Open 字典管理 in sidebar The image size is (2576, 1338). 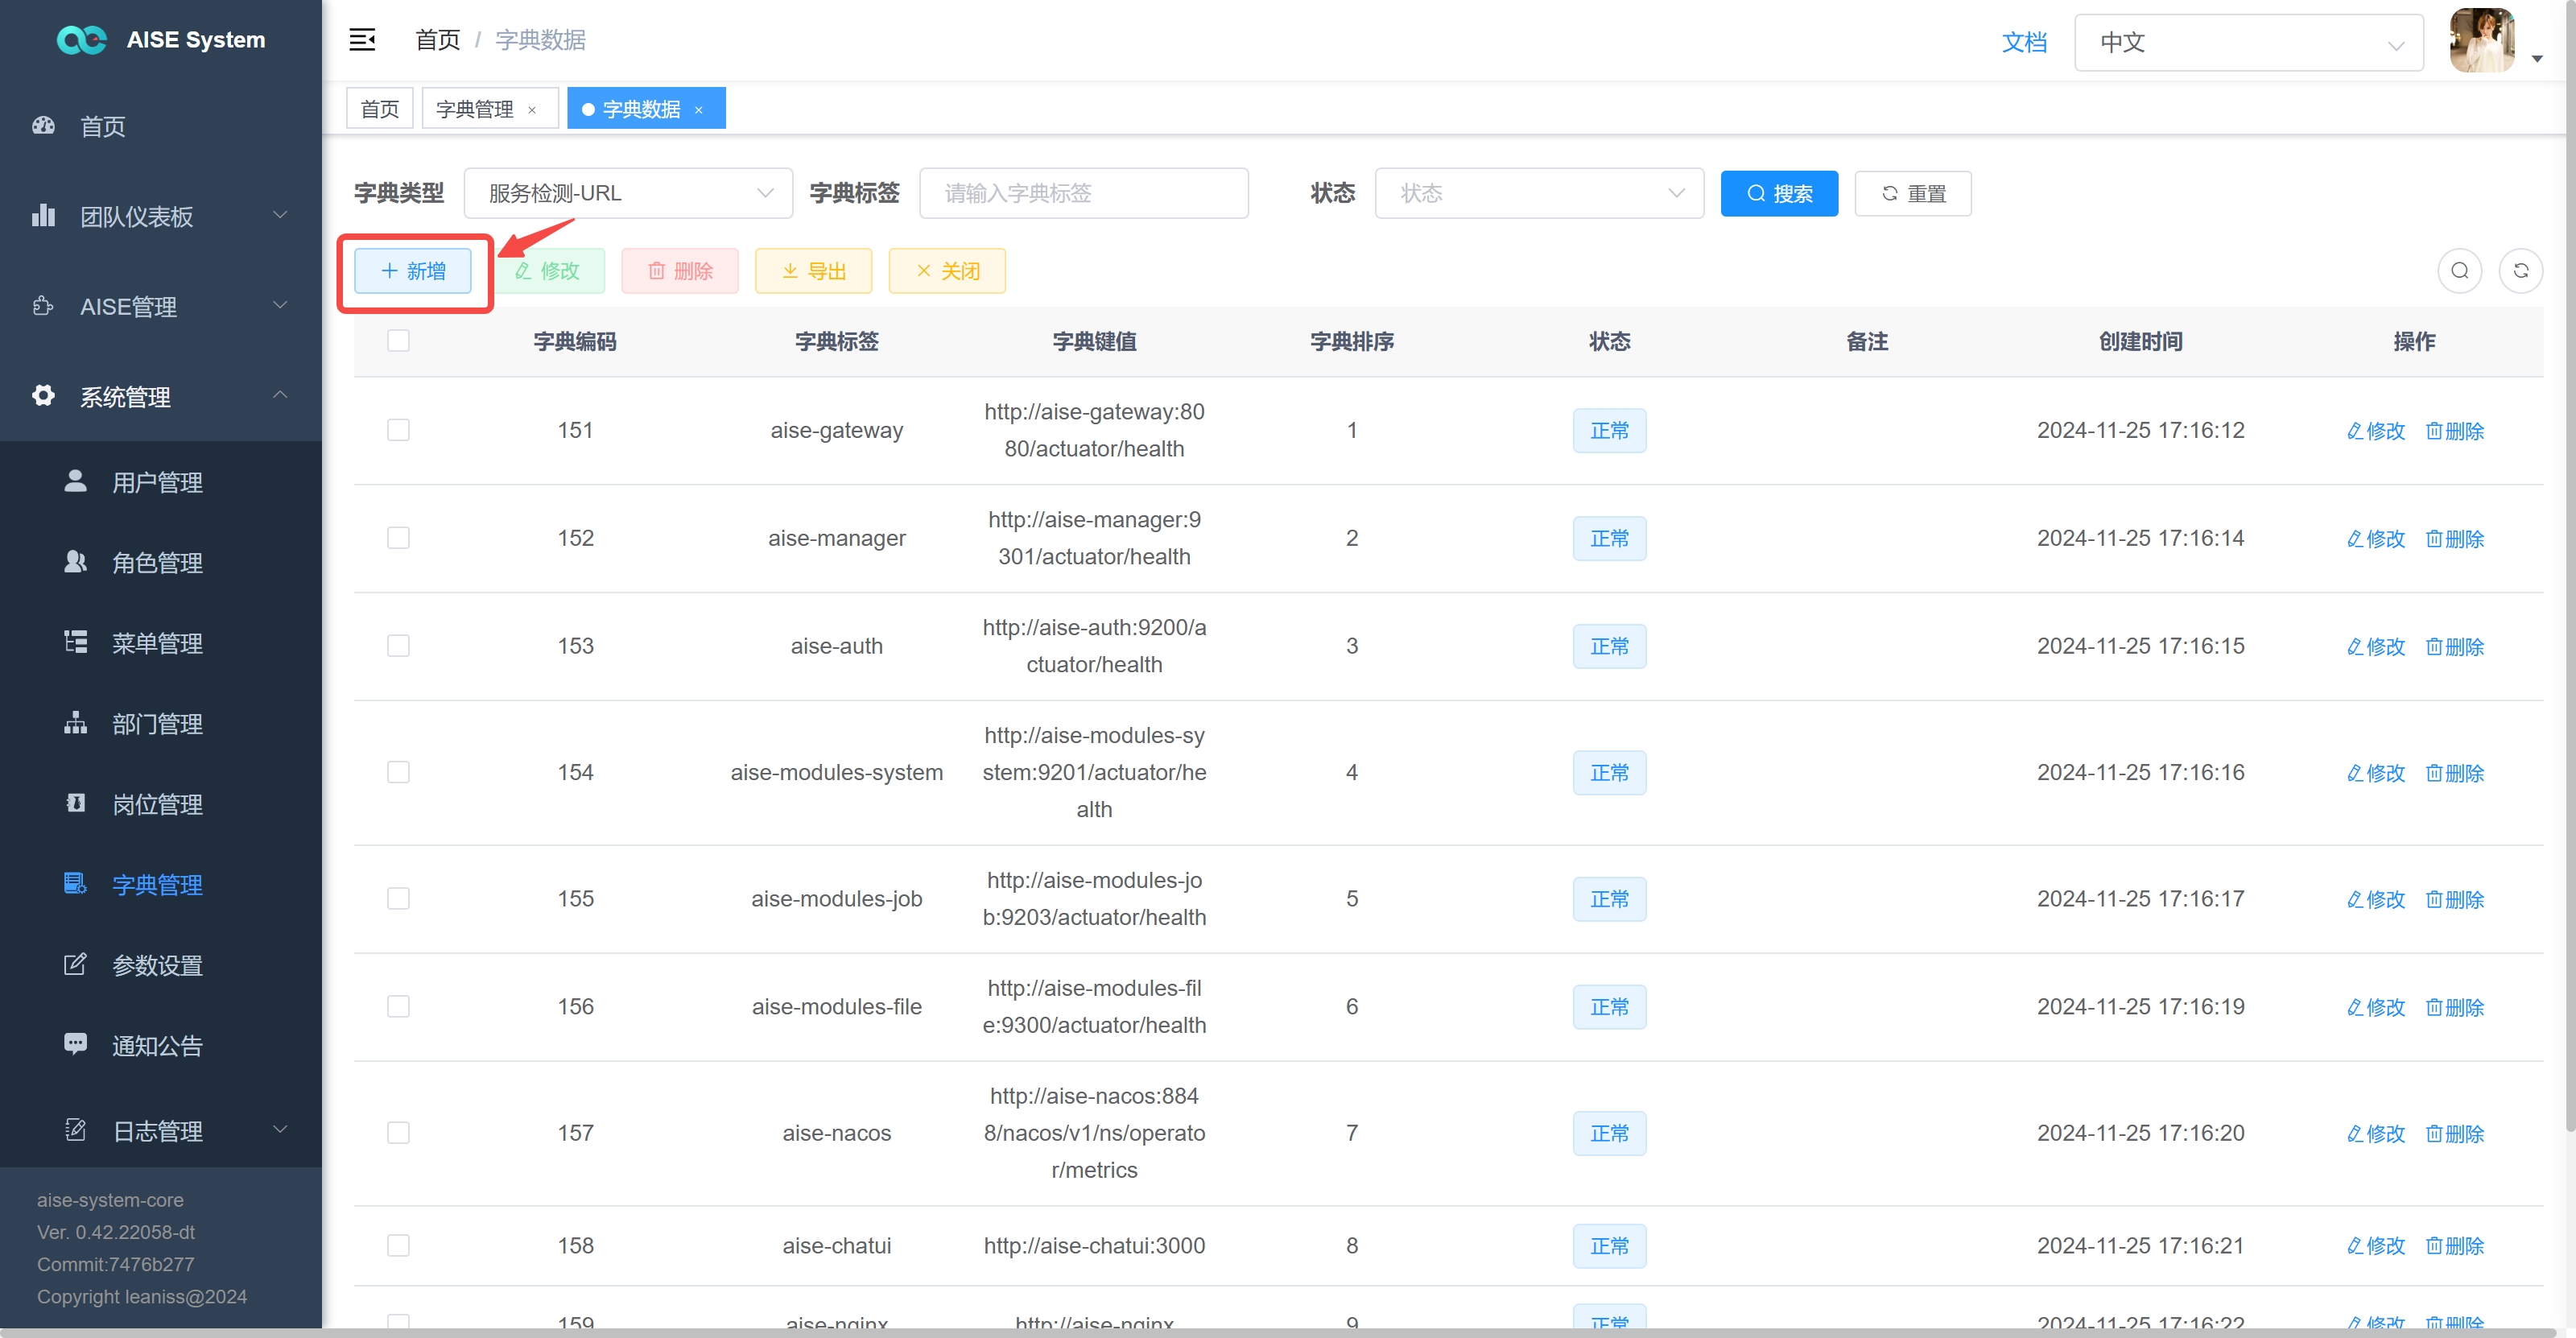(161, 884)
